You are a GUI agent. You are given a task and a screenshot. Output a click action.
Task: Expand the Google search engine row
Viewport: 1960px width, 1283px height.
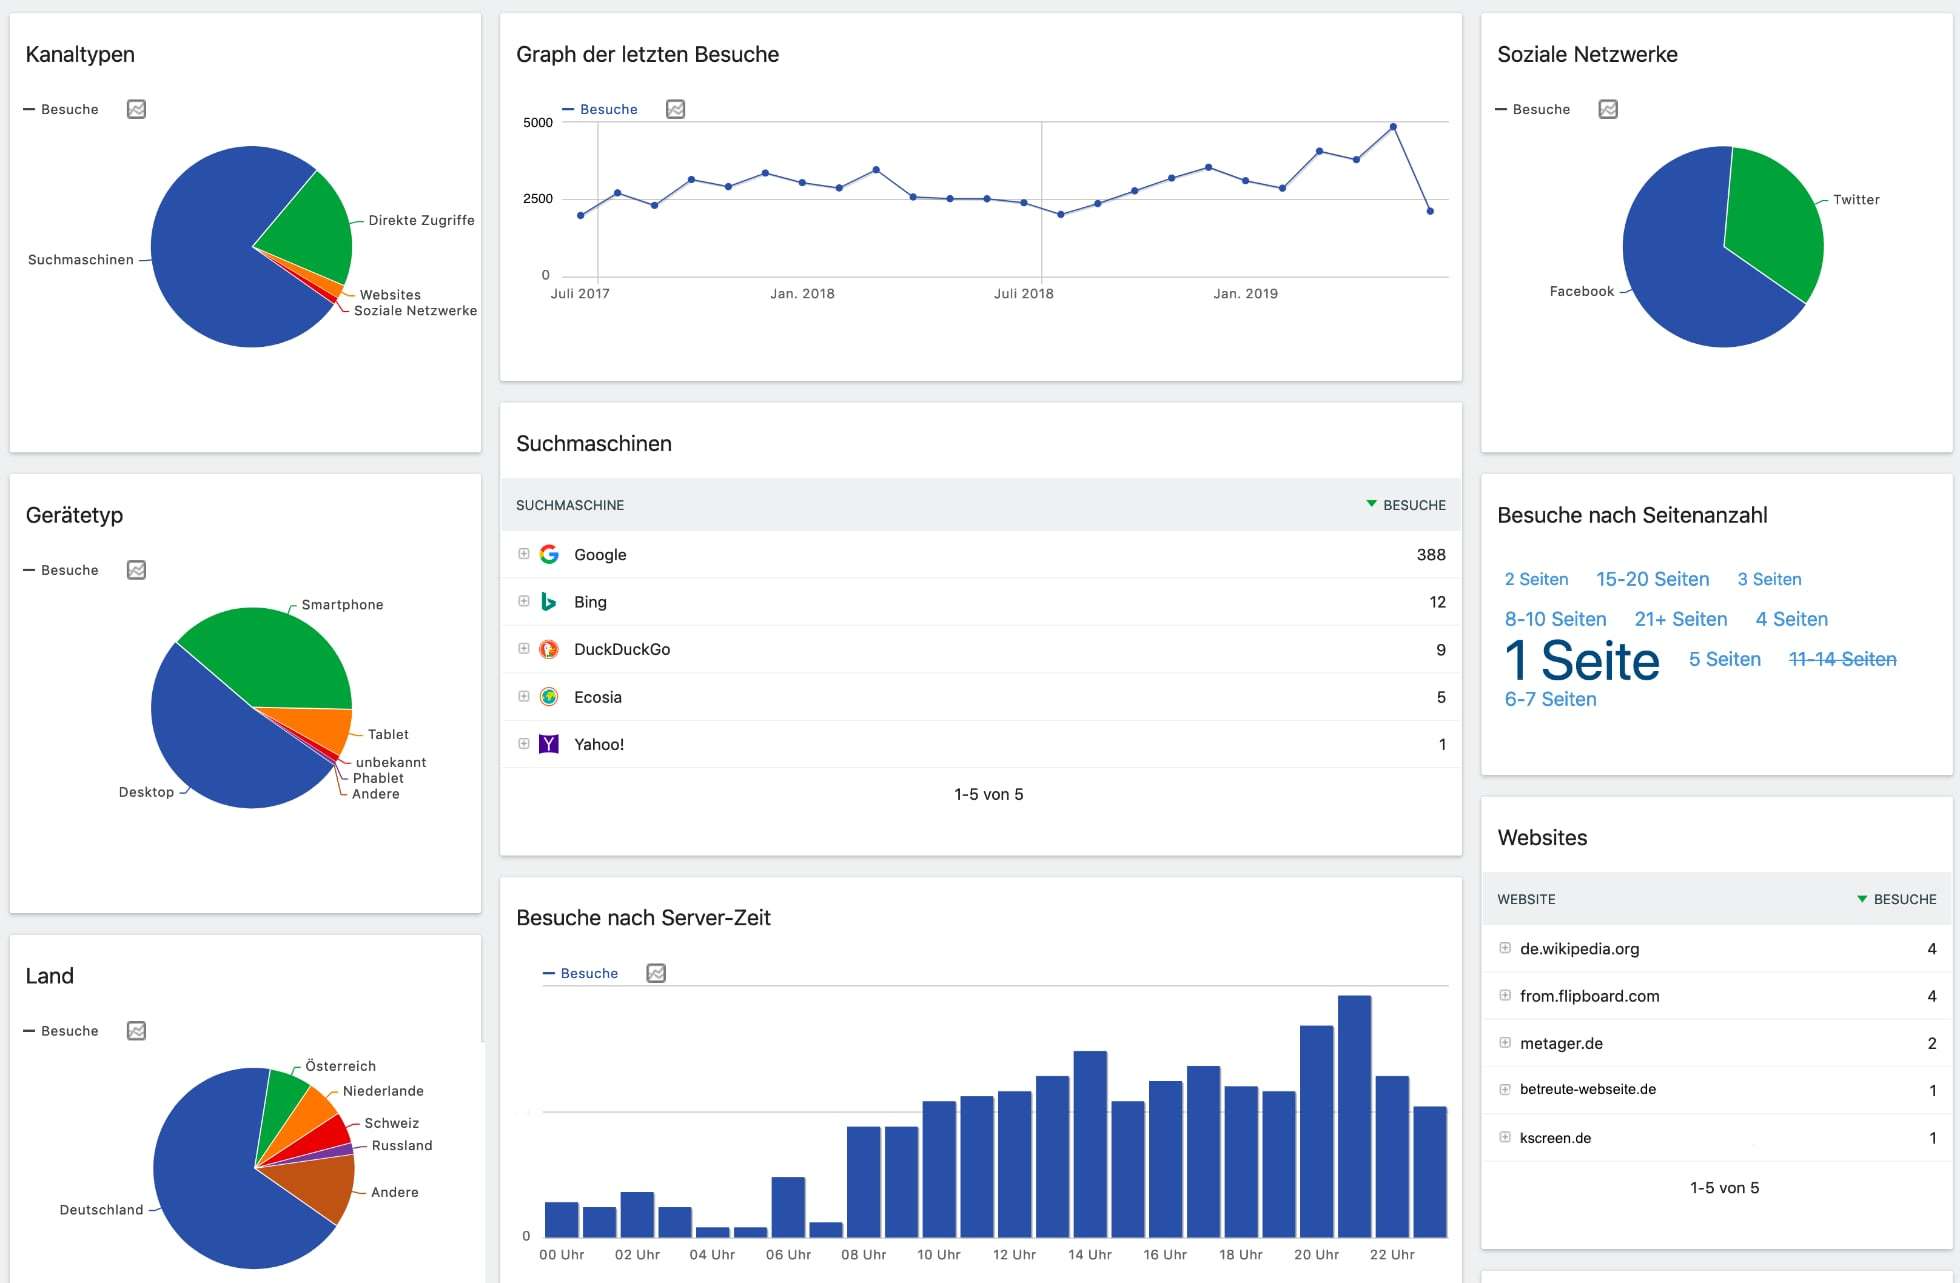[x=524, y=554]
